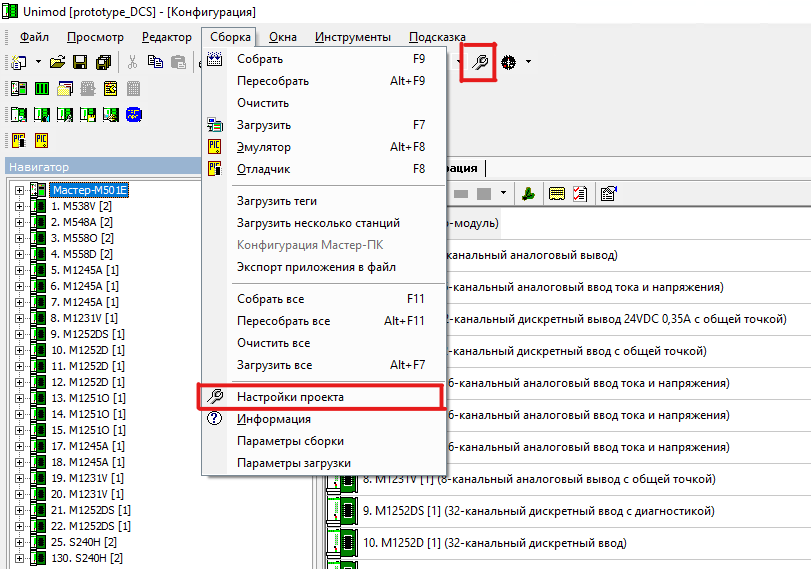
Task: Select 20. M1231V [1] in navigator
Action: pos(85,495)
